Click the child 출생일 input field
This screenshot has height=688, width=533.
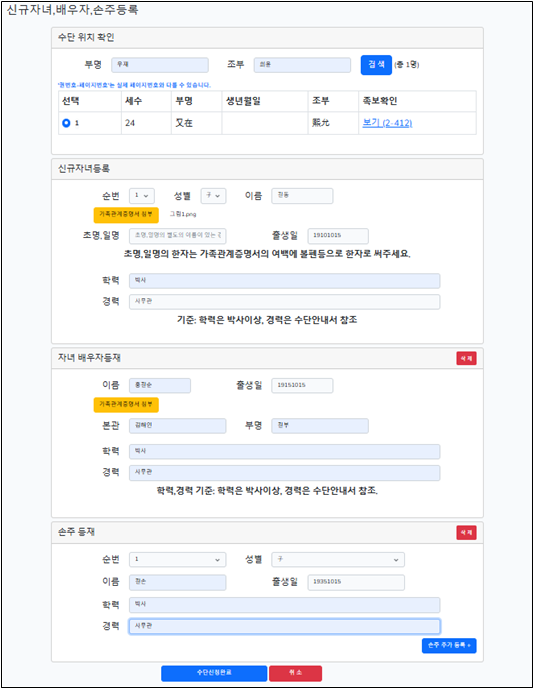pos(338,236)
